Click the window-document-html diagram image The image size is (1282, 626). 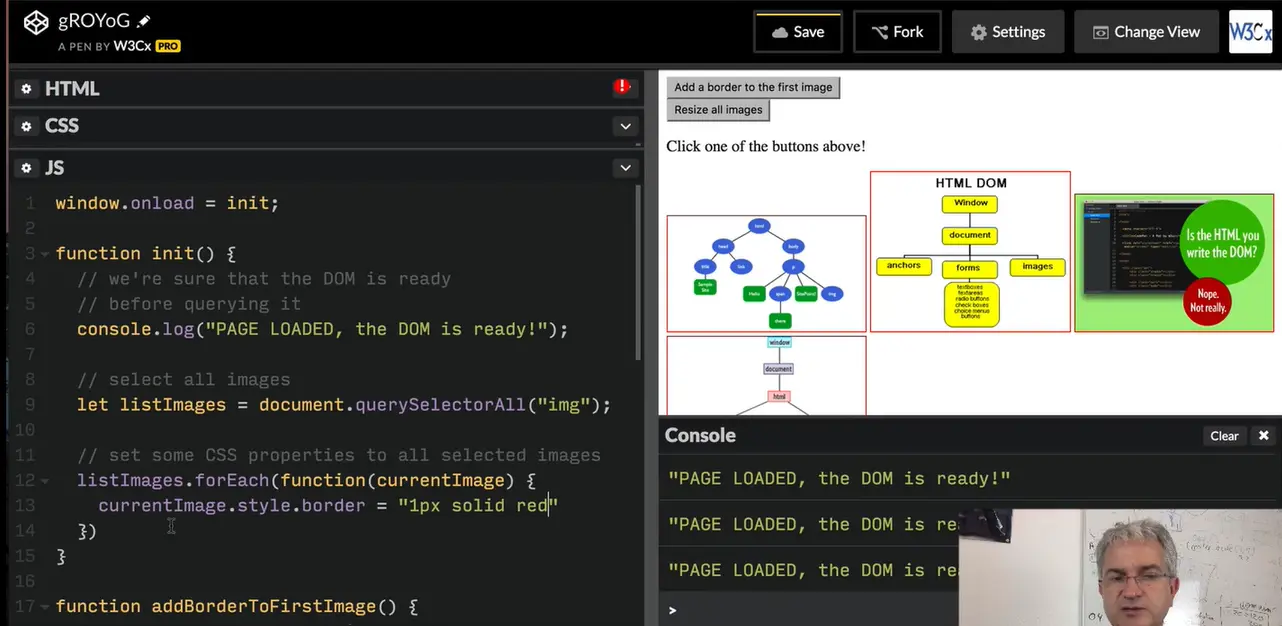(766, 375)
